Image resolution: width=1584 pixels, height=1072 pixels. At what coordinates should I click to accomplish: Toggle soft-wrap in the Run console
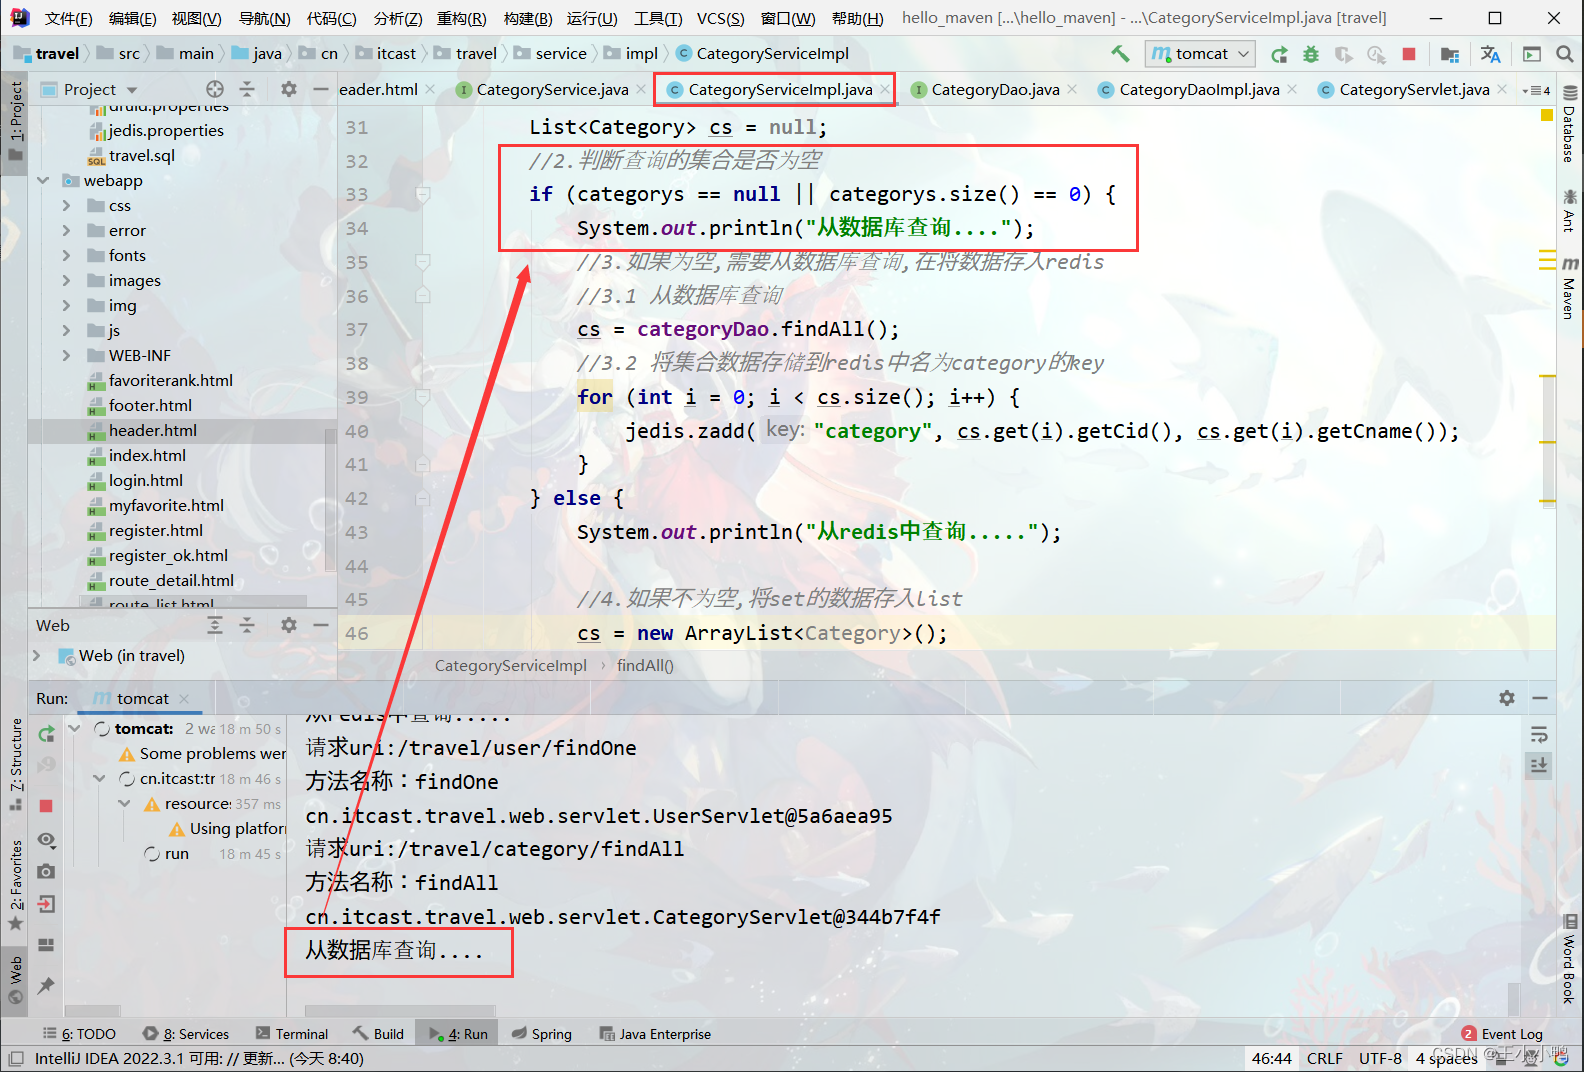coord(1539,735)
